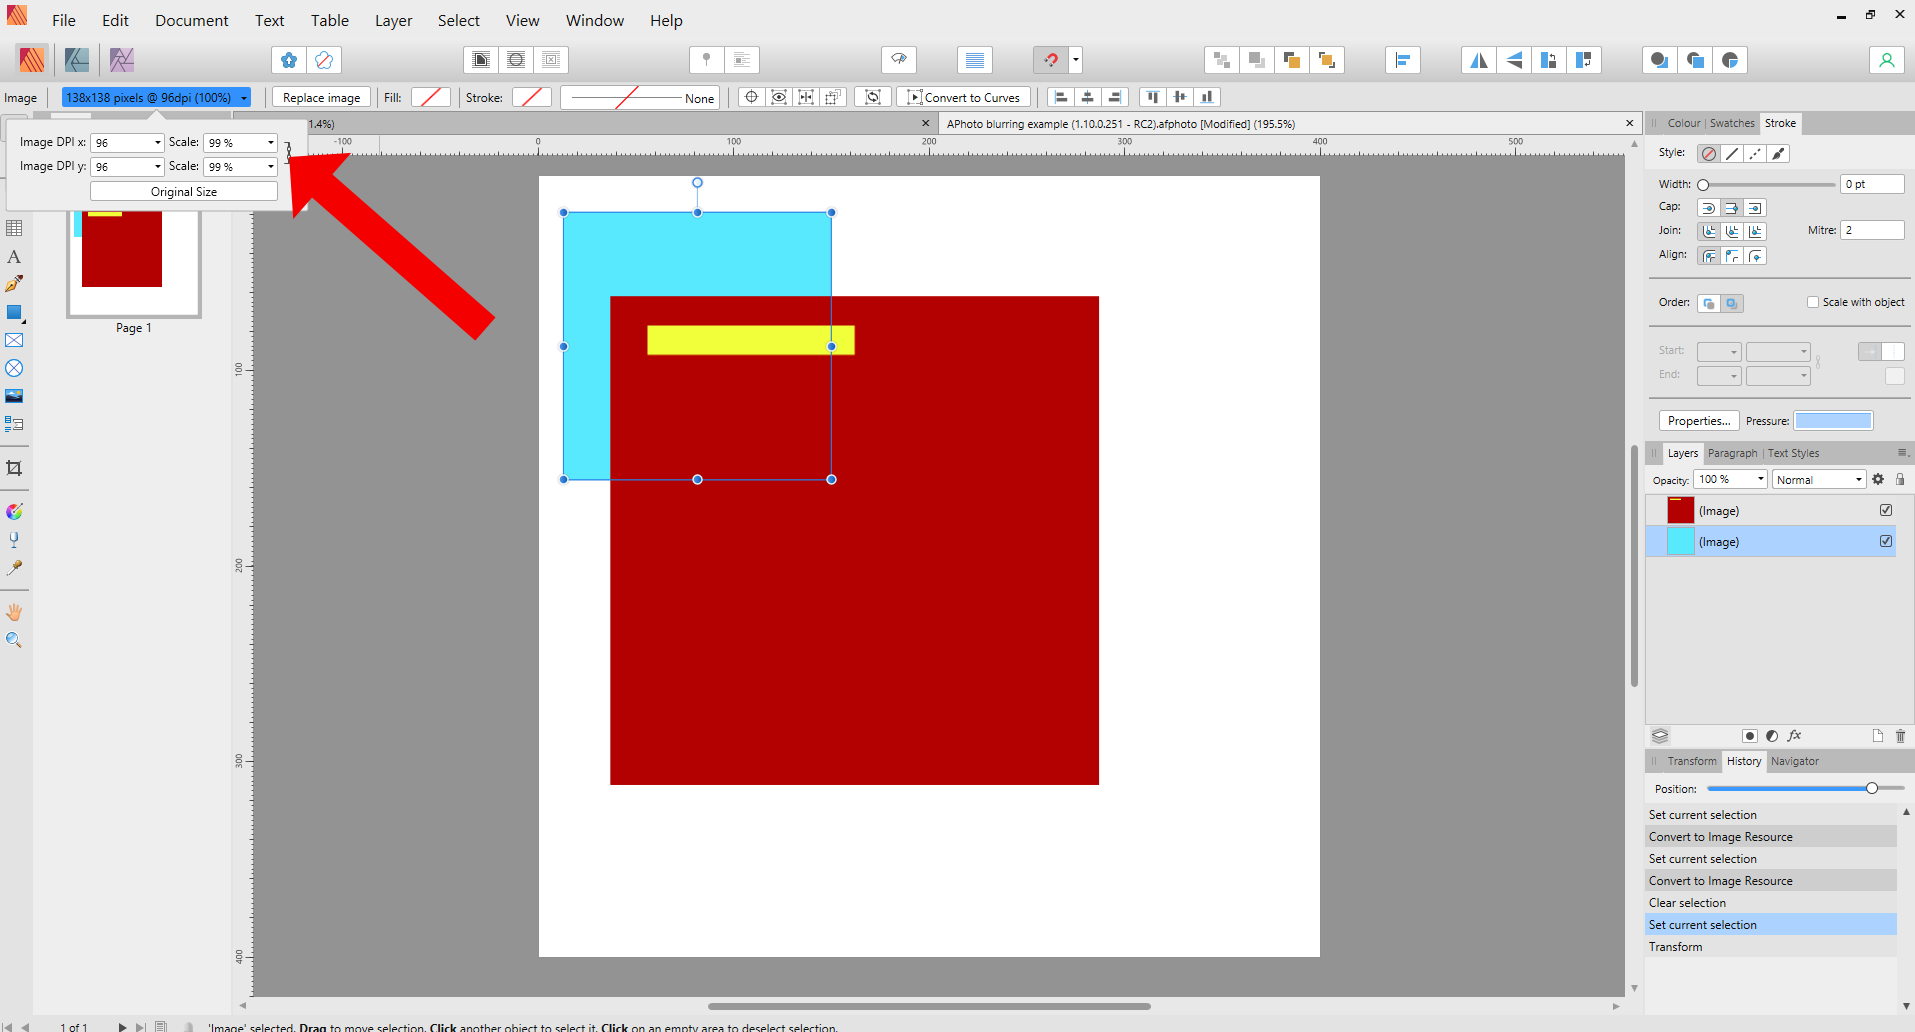Choose the dashed line stroke style
Image resolution: width=1915 pixels, height=1032 pixels.
click(1755, 153)
